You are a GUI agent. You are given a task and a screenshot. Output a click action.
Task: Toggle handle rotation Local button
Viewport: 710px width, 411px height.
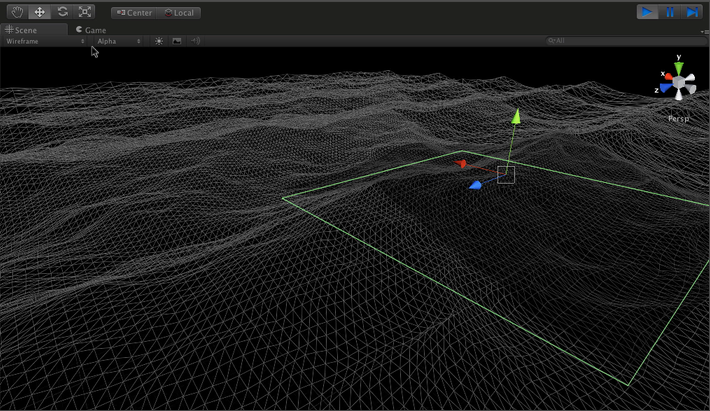click(x=179, y=13)
